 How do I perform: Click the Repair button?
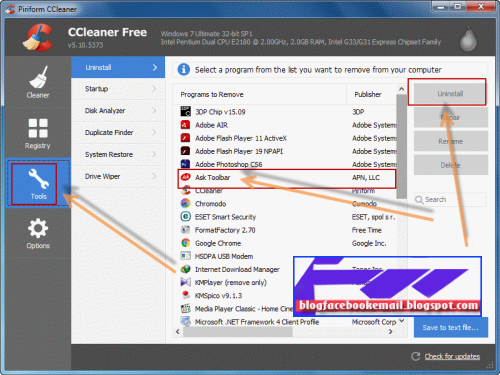pos(451,117)
